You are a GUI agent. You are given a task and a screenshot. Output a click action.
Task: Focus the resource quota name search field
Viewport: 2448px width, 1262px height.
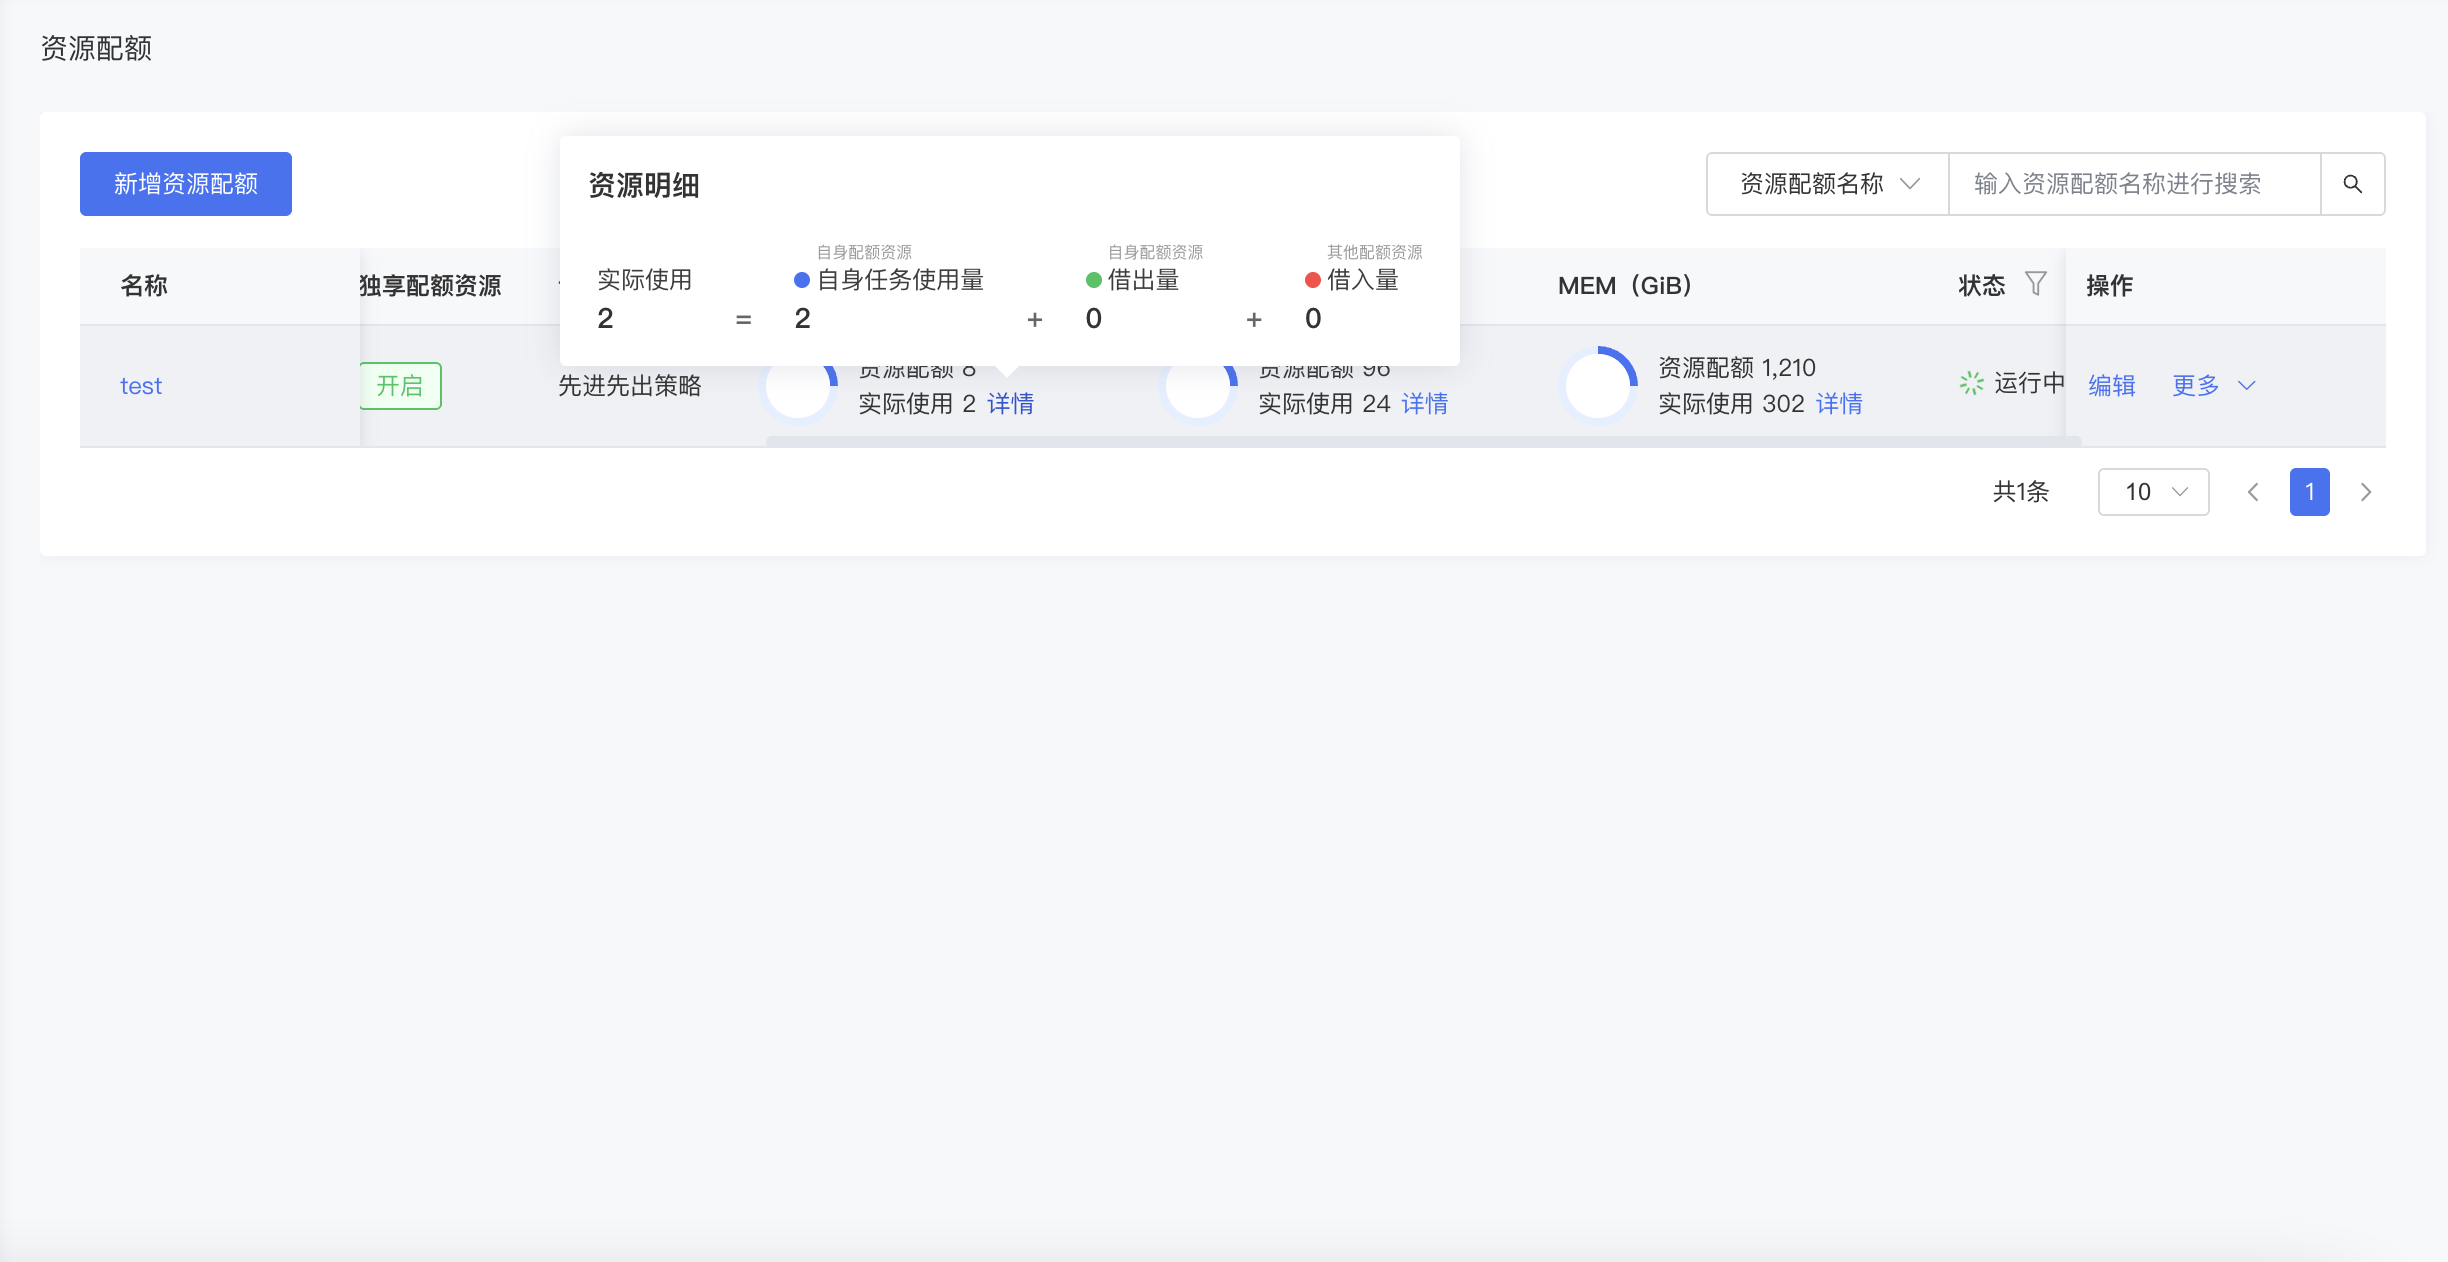[x=2133, y=184]
